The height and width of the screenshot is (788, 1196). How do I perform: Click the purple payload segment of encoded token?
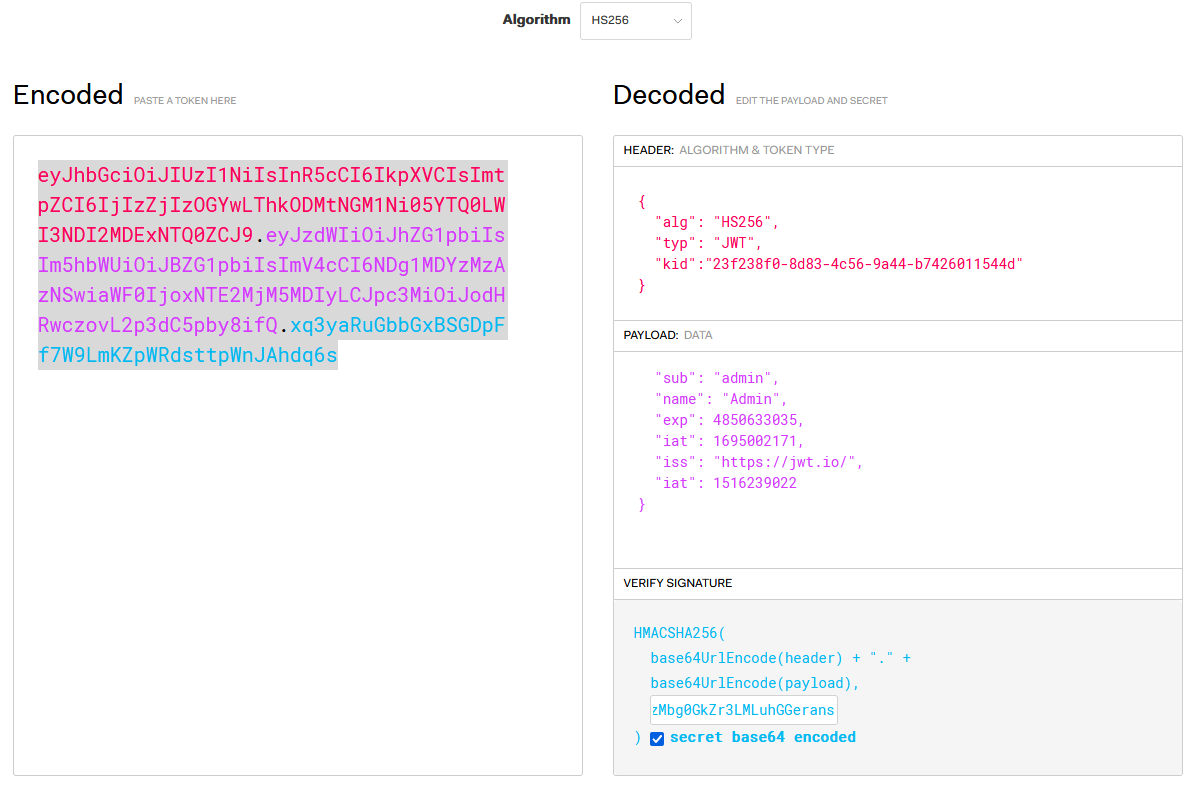(x=271, y=296)
